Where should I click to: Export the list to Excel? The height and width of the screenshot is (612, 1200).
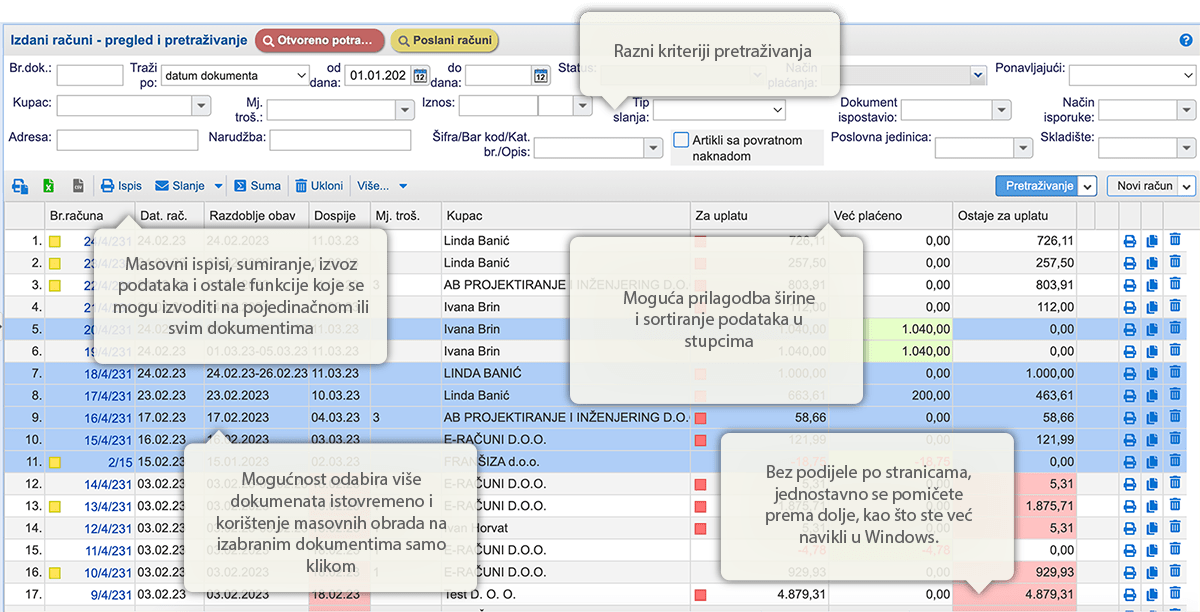coord(48,186)
